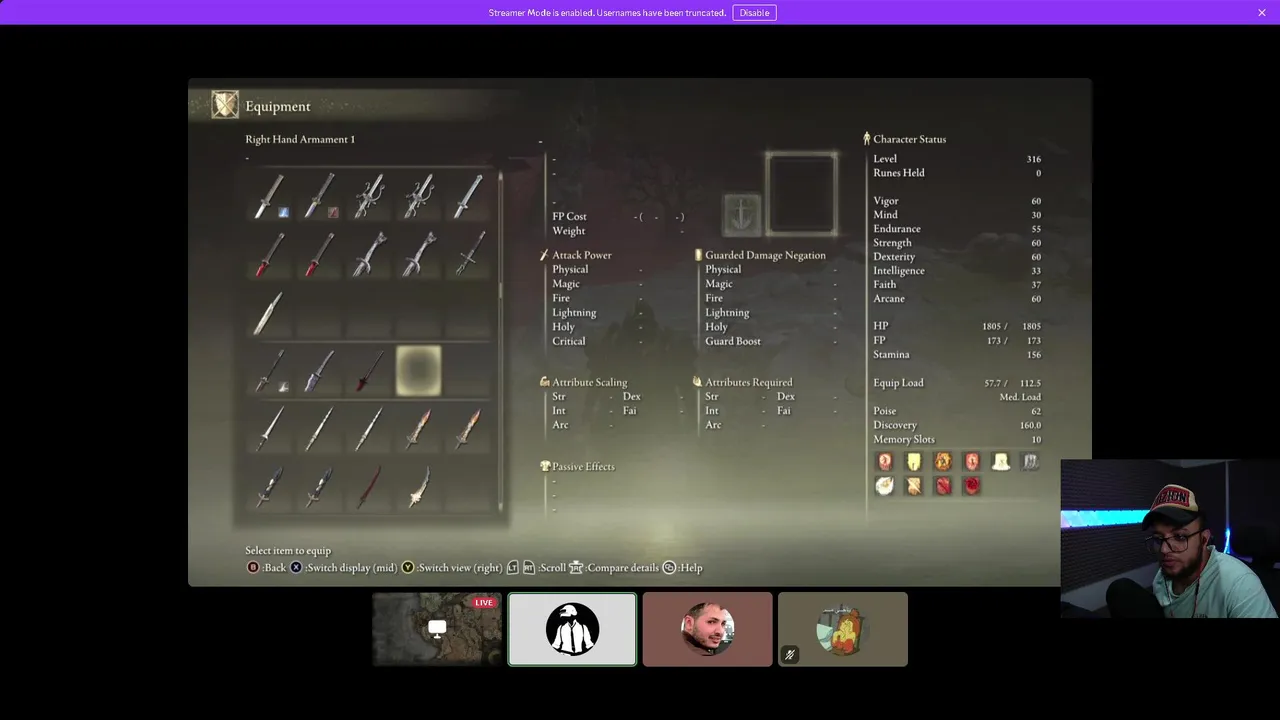This screenshot has width=1280, height=720.
Task: Click the dark red rose memory slot icon
Action: (x=972, y=486)
